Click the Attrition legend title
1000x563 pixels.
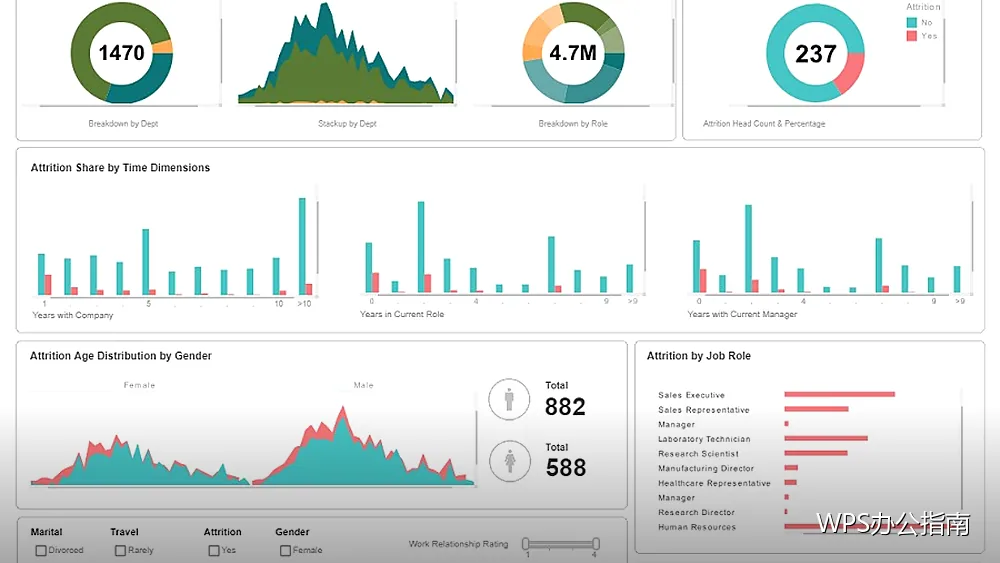(x=923, y=7)
